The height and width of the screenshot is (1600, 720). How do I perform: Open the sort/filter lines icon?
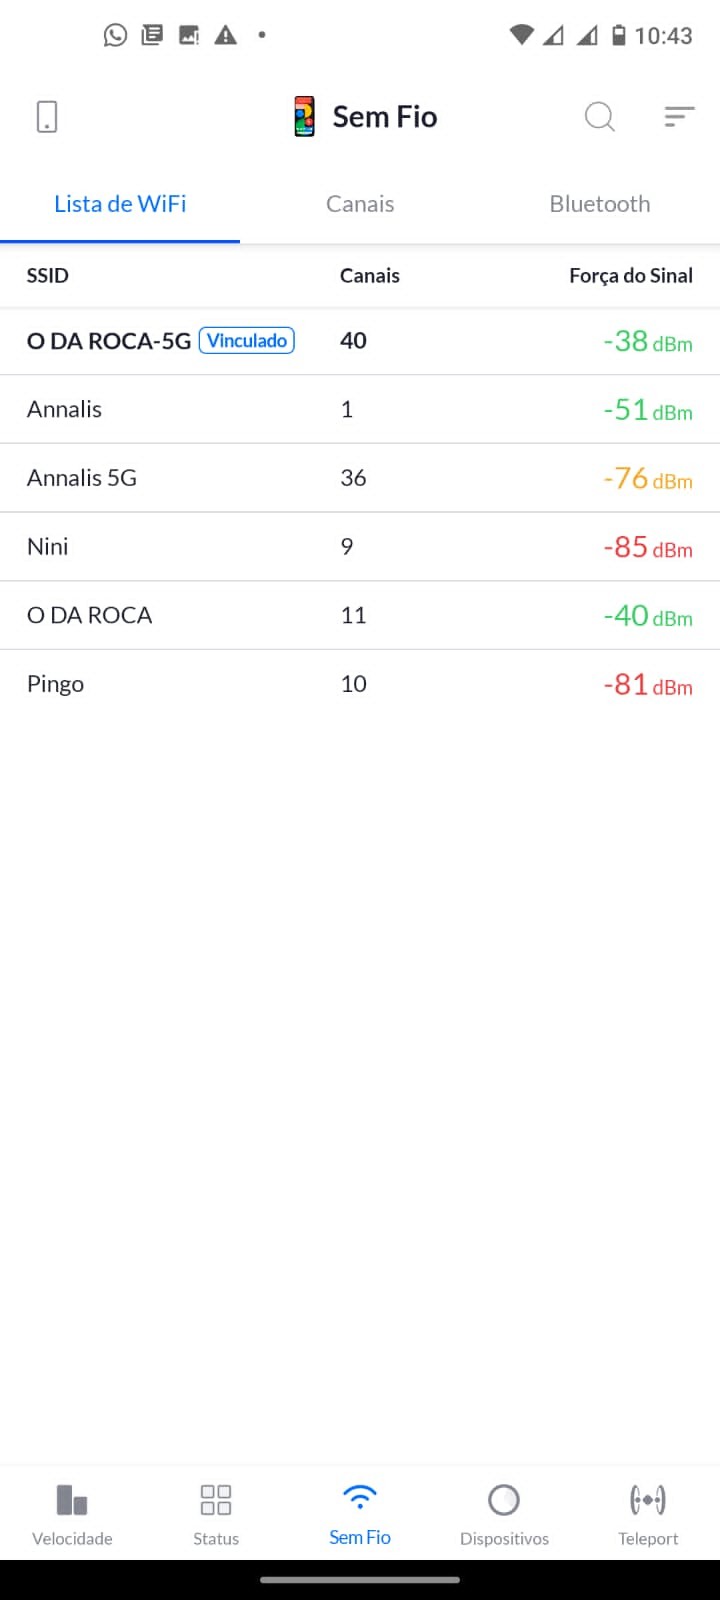[x=679, y=117]
